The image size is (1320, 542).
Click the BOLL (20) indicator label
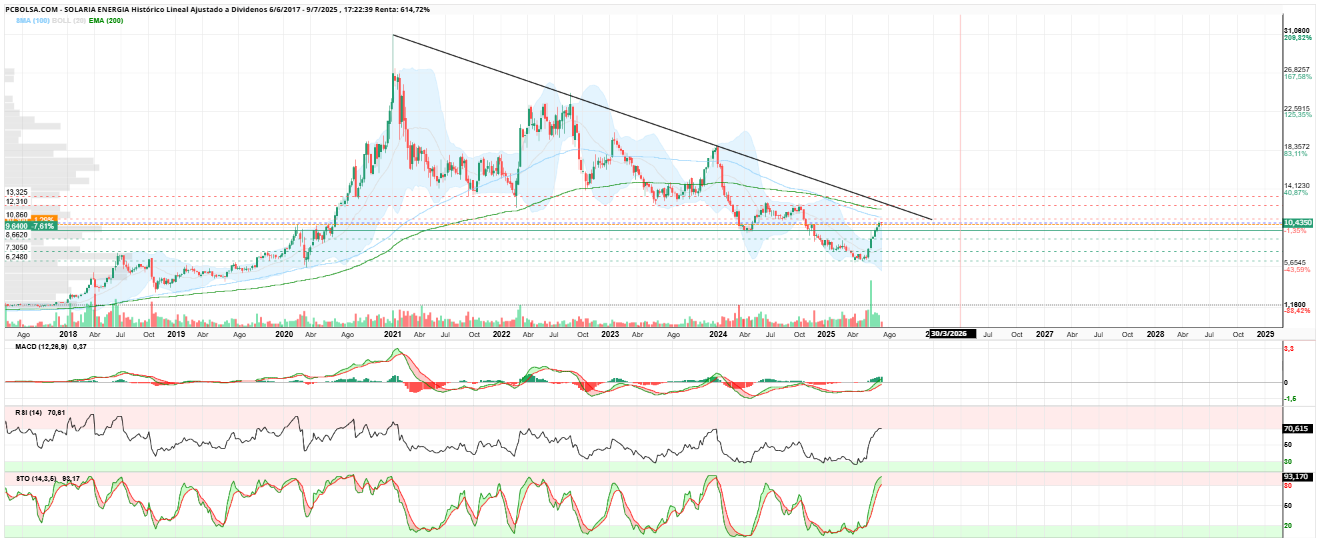[x=69, y=20]
